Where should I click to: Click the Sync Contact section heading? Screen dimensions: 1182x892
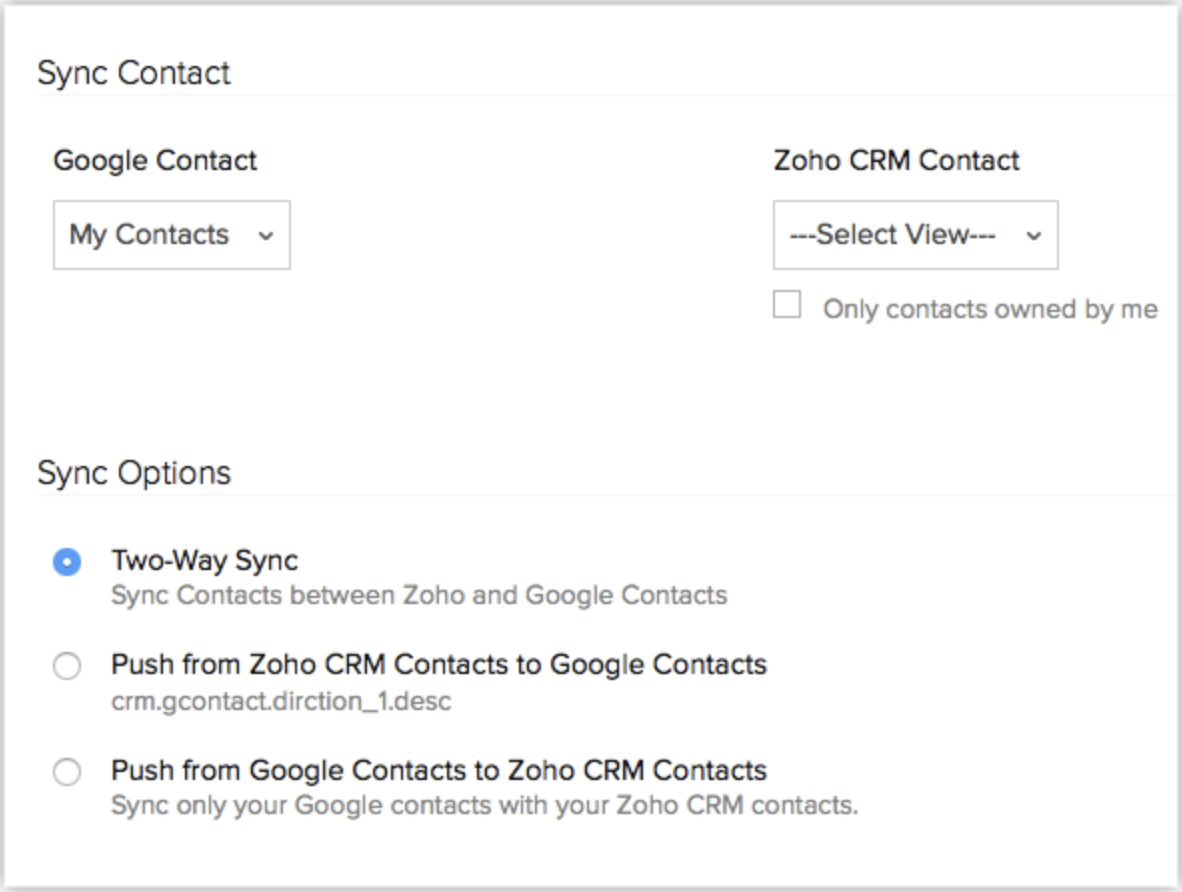tap(134, 73)
